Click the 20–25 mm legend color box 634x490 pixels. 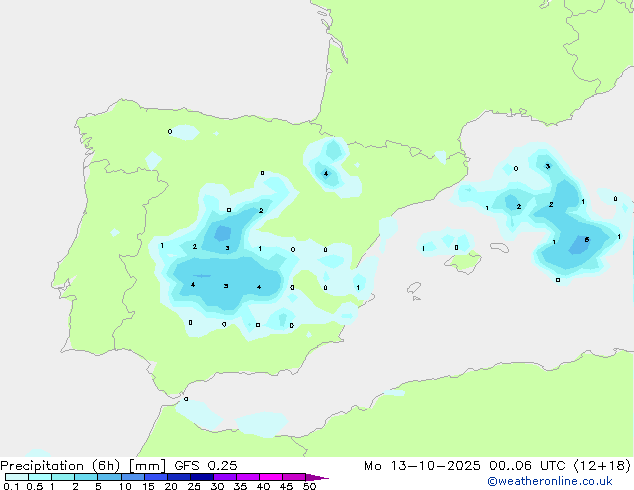[x=179, y=477]
